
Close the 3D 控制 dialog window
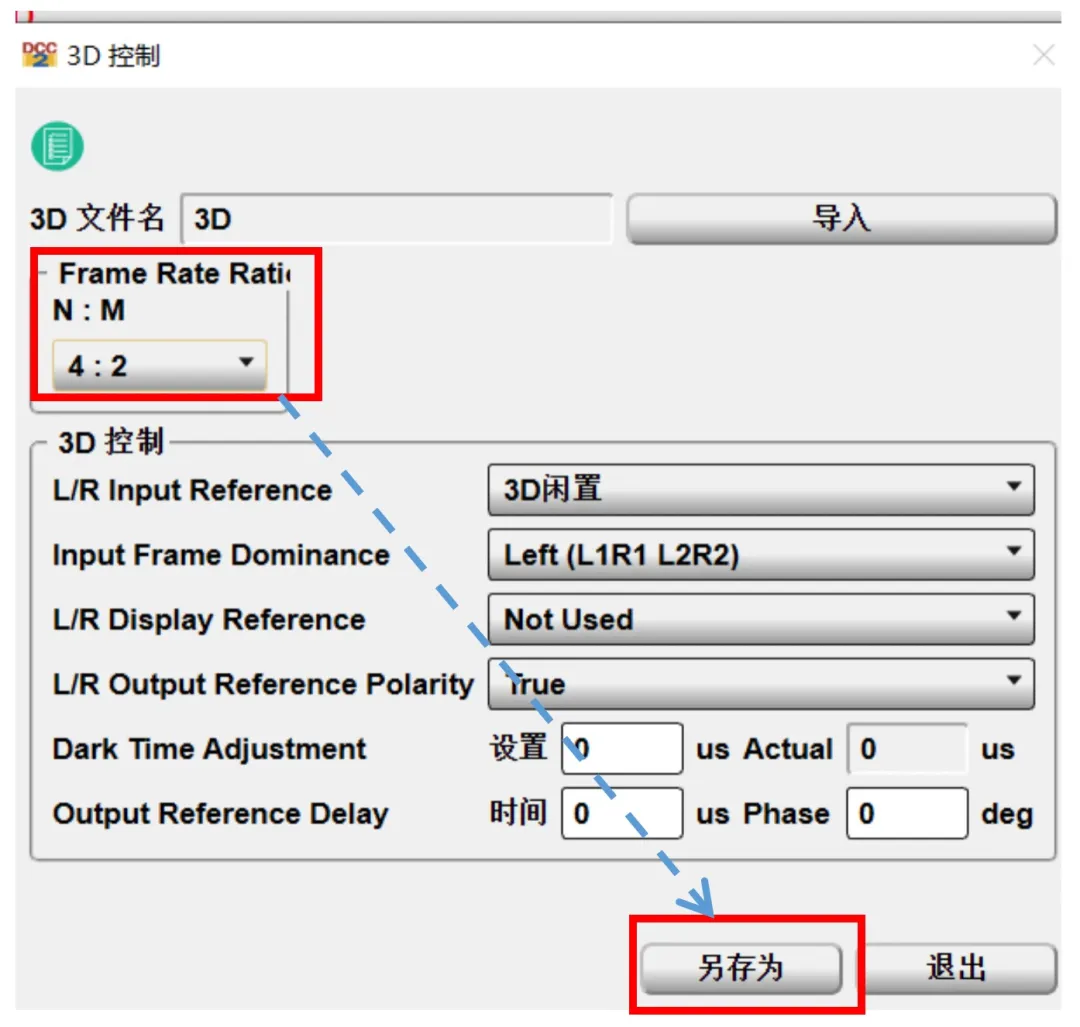coord(1043,55)
